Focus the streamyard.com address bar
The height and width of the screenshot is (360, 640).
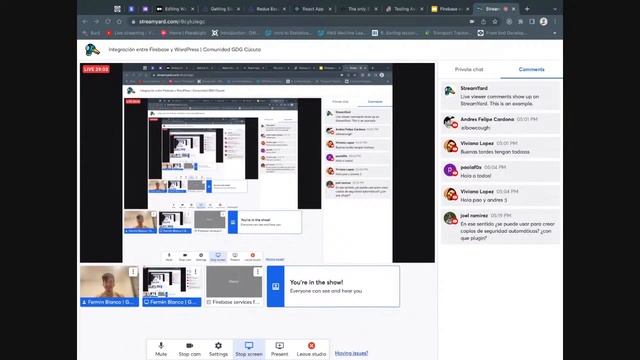pos(298,22)
